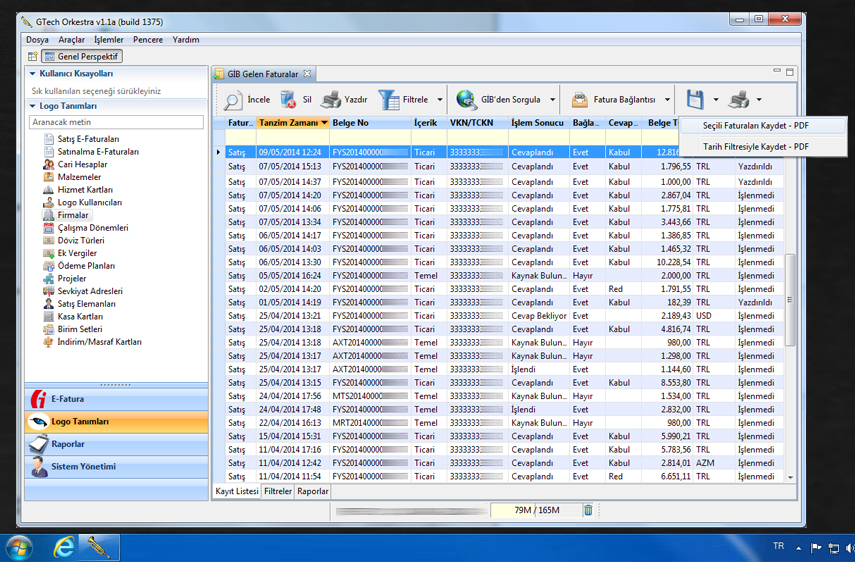Click the floppy disk save icon

(694, 100)
